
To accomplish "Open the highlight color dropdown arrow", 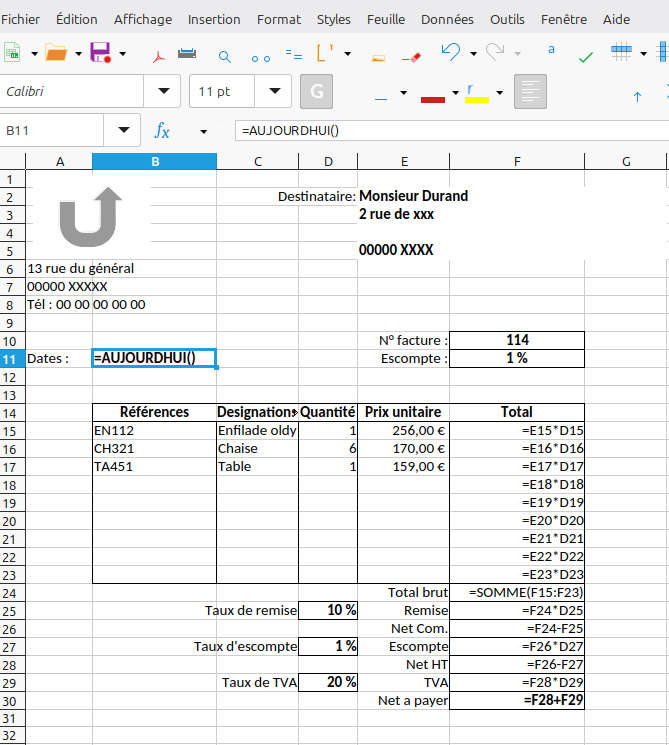I will 499,93.
